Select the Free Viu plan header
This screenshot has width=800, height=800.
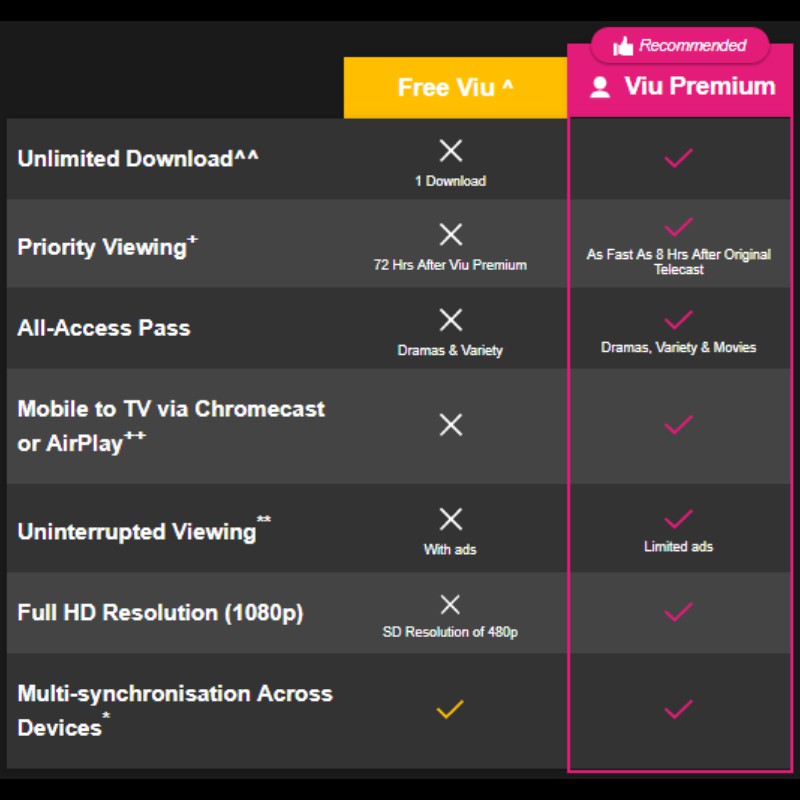(x=455, y=88)
